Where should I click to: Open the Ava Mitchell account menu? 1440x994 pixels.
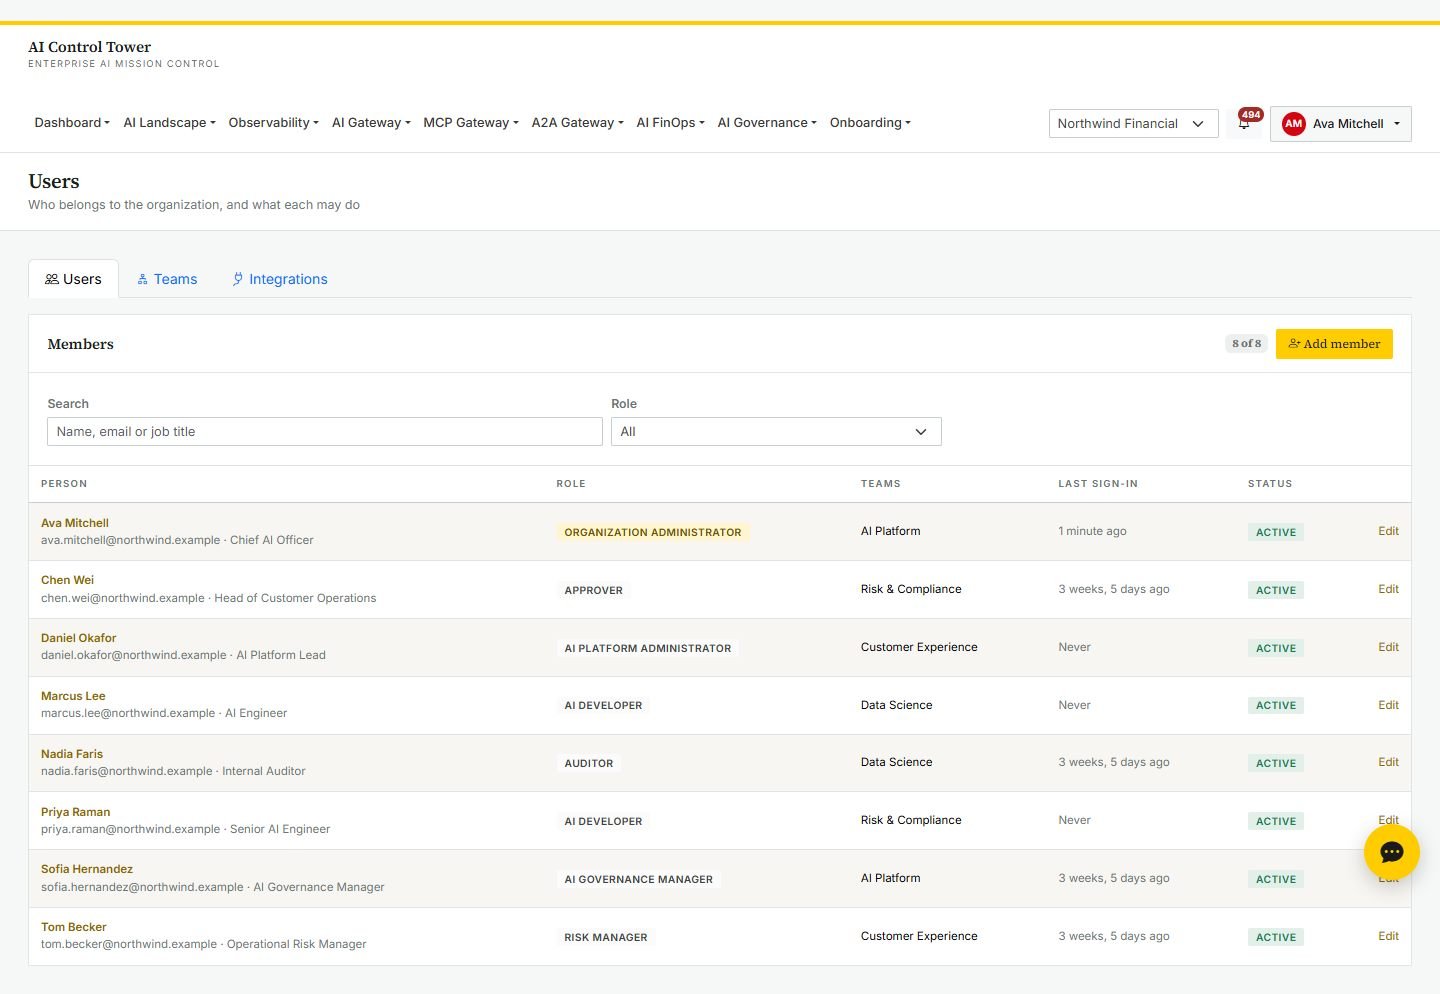[x=1341, y=124]
